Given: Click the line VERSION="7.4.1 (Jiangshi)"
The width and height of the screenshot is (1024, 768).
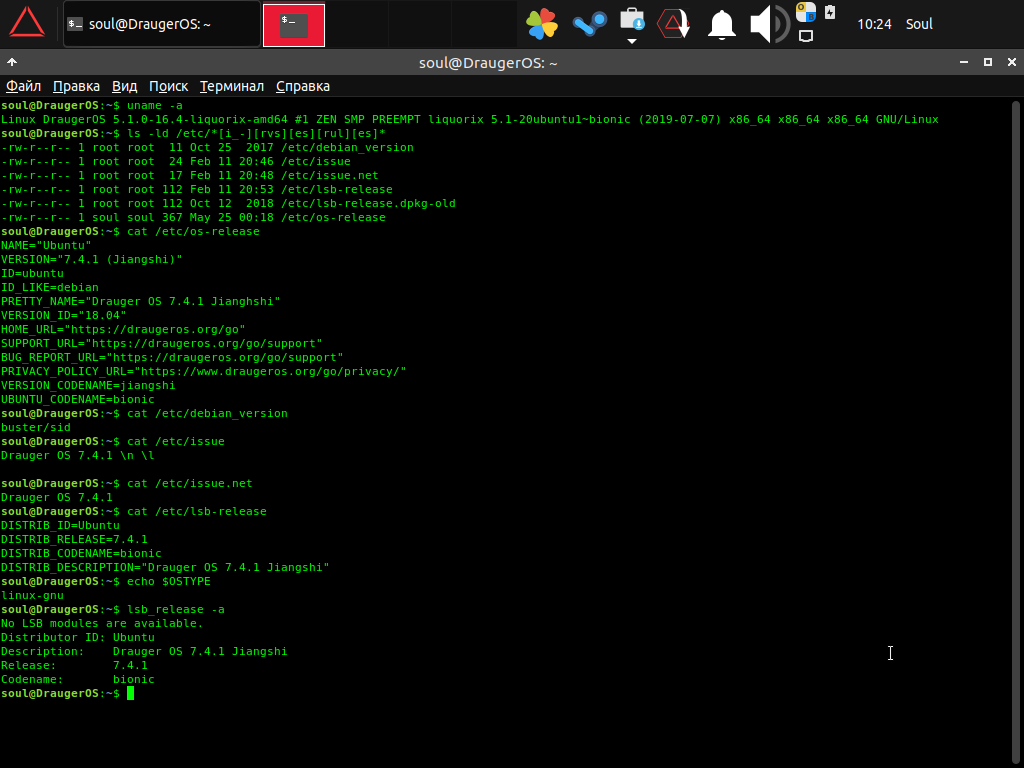Looking at the screenshot, I should (x=91, y=259).
